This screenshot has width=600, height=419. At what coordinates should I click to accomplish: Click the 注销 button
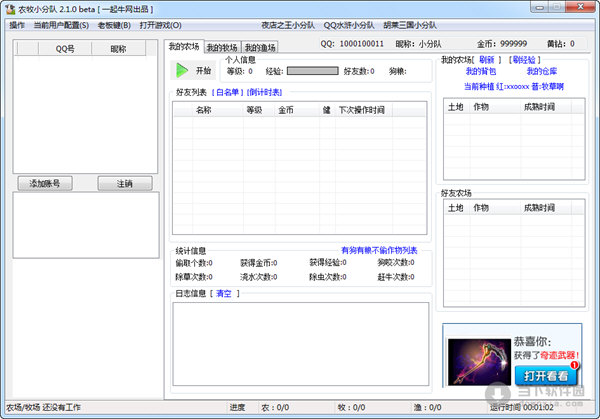coord(124,183)
